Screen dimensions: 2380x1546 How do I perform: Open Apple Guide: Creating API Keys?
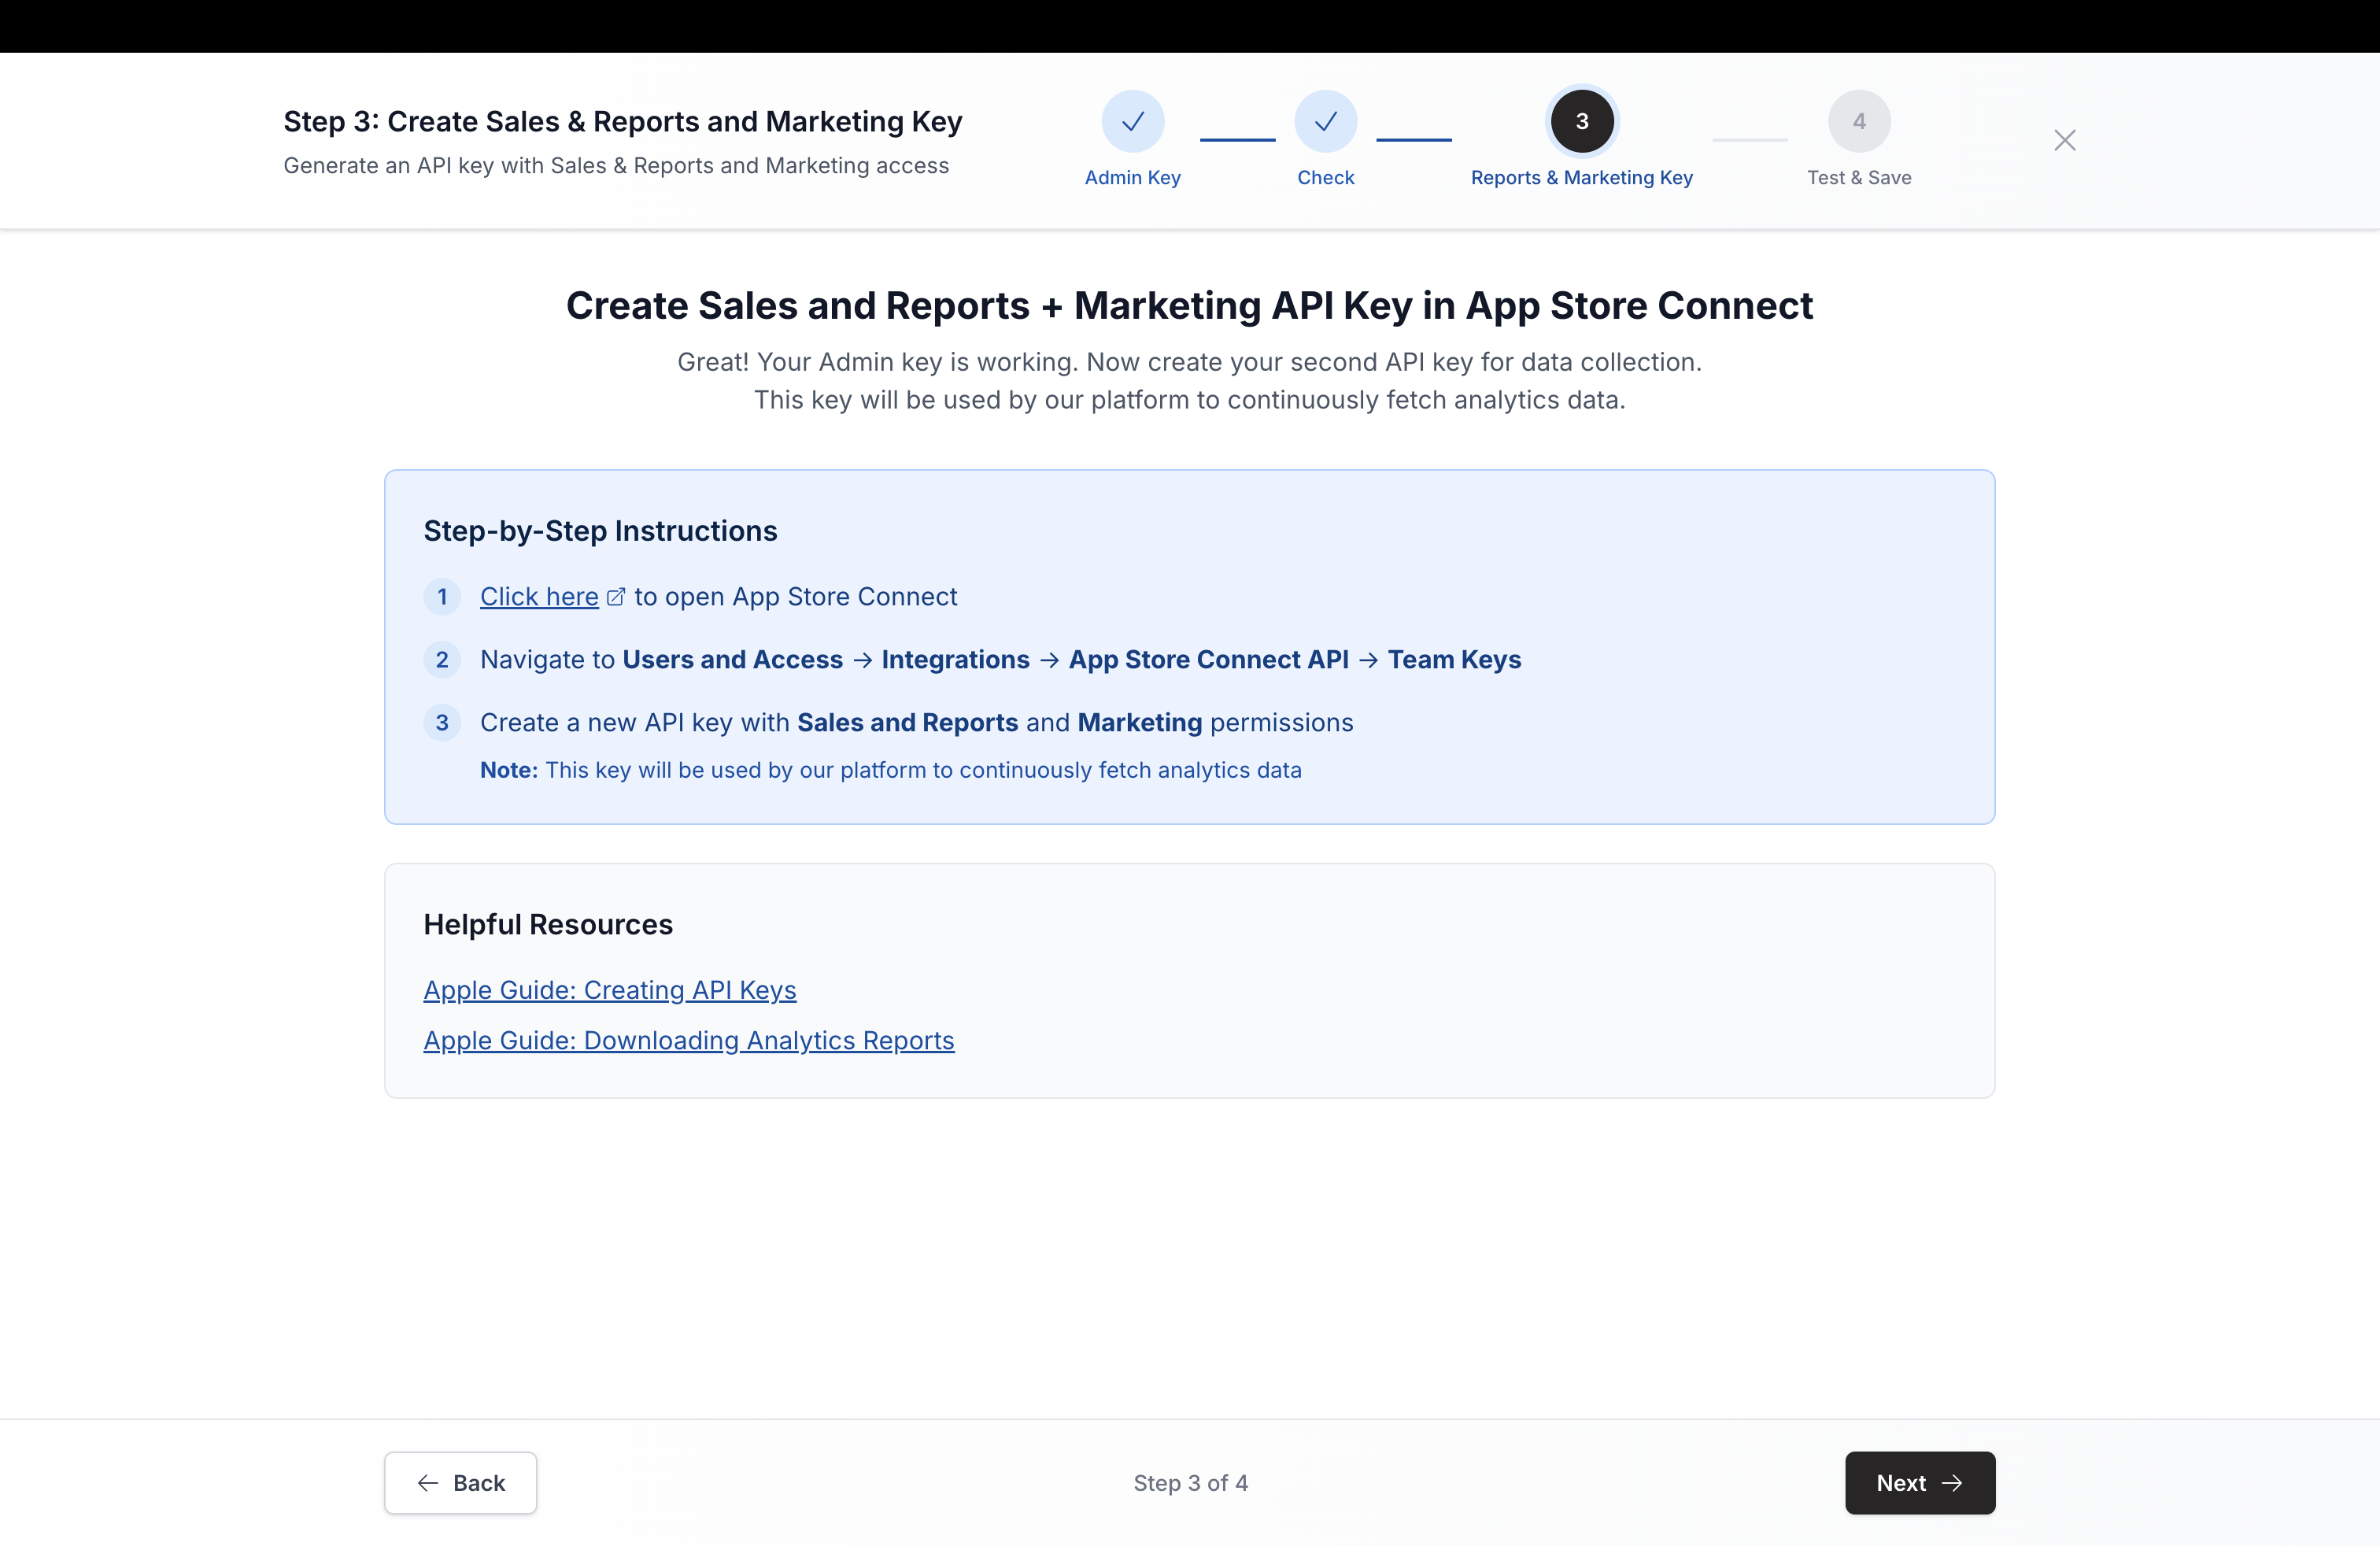[x=609, y=990]
